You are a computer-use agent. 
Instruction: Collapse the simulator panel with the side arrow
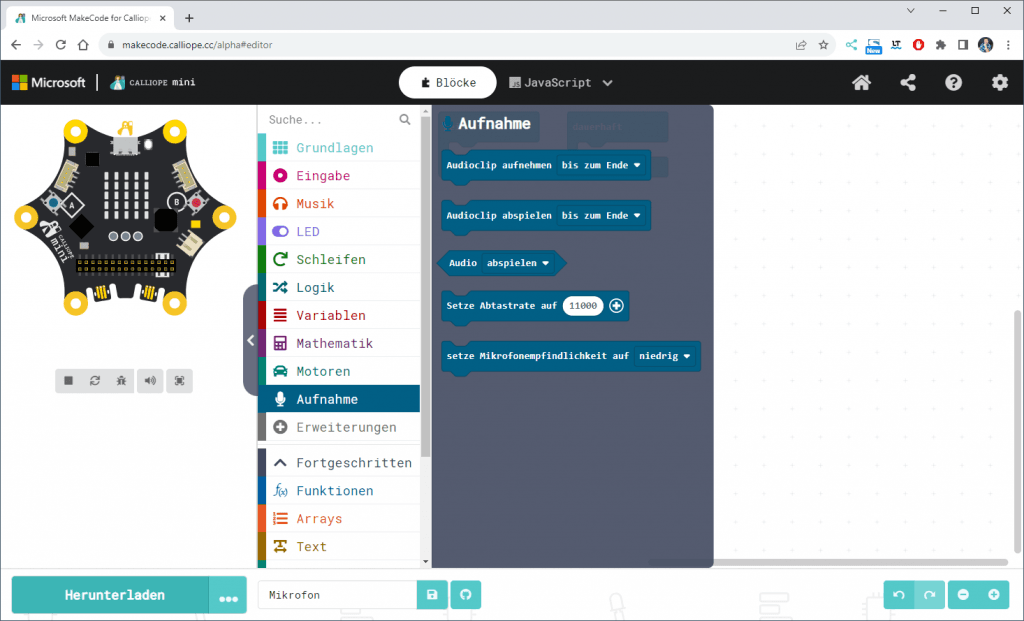click(x=250, y=340)
